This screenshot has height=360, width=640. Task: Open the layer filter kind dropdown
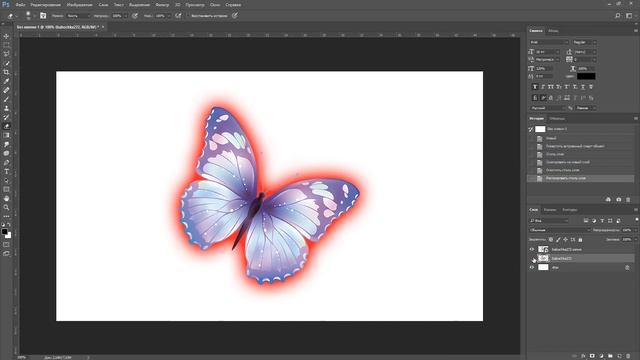click(x=549, y=221)
